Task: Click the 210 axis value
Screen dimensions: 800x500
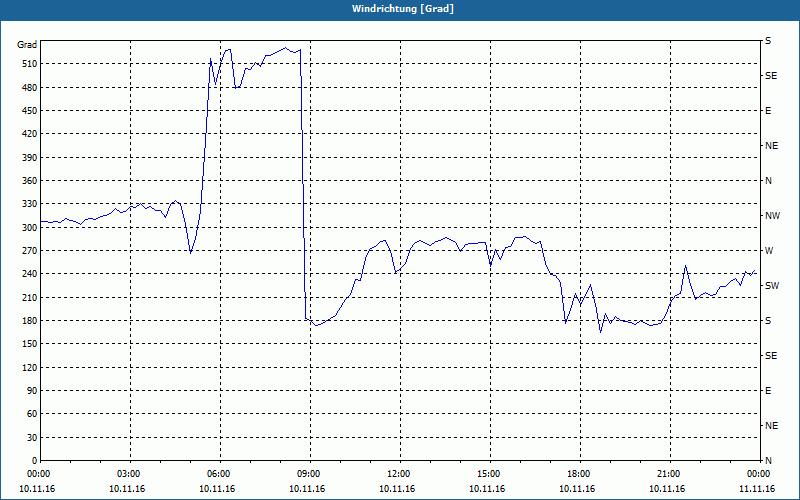Action: (30, 297)
